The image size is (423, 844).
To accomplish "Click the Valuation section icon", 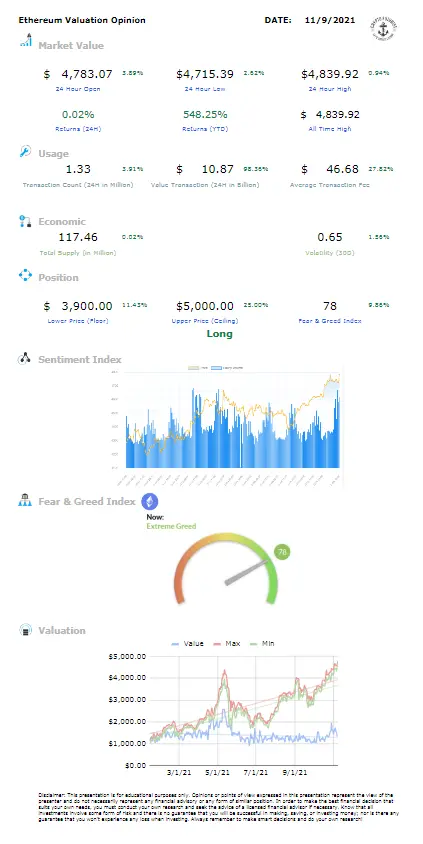I will coord(25,630).
